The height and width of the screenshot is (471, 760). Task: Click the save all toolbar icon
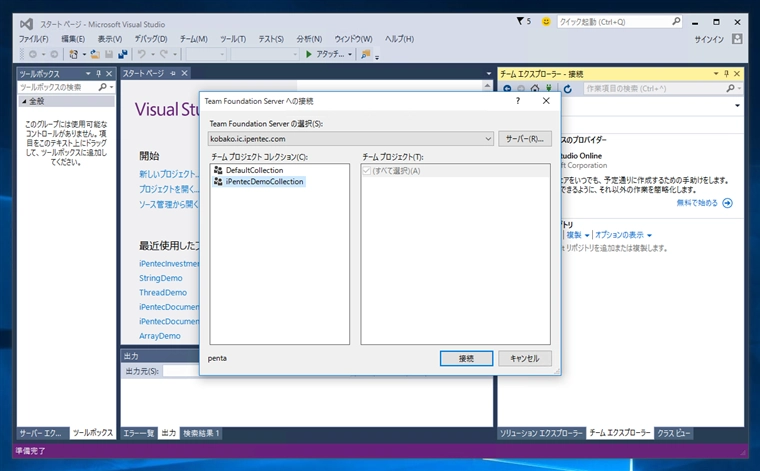click(123, 54)
